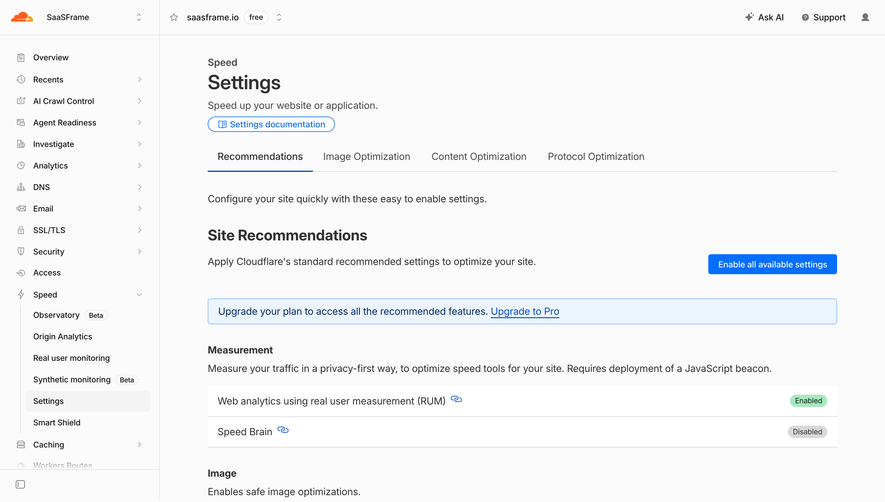Expand the AI Crawl Control chevron
Viewport: 885px width, 502px height.
click(139, 101)
